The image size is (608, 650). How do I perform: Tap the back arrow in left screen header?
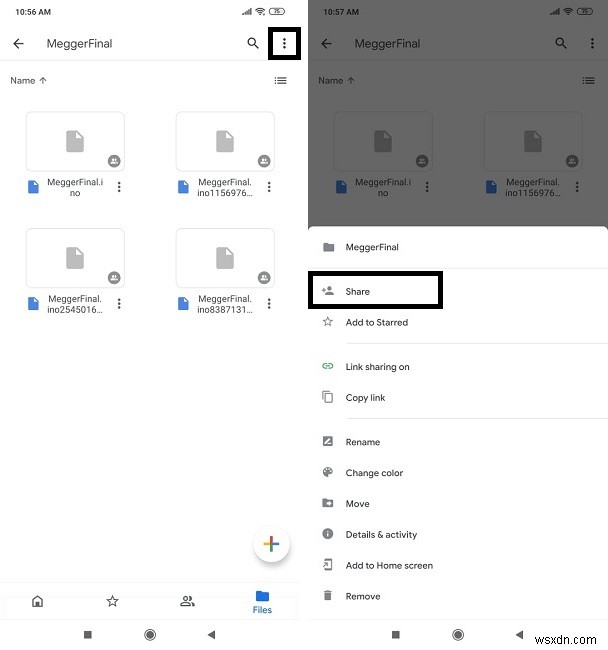(18, 44)
